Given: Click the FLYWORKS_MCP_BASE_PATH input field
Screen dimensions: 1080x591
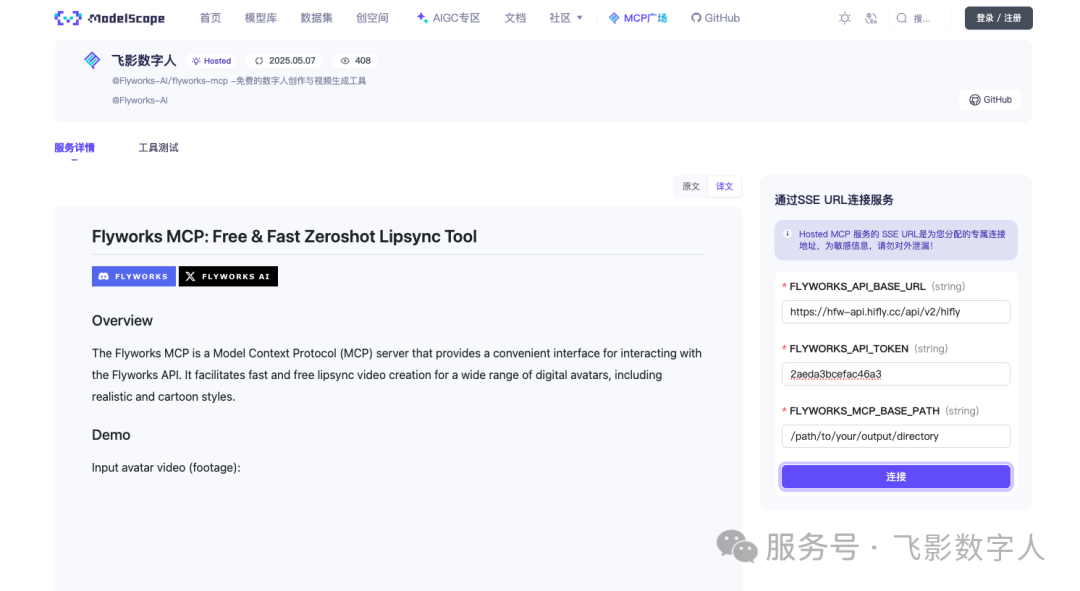Looking at the screenshot, I should (x=895, y=436).
